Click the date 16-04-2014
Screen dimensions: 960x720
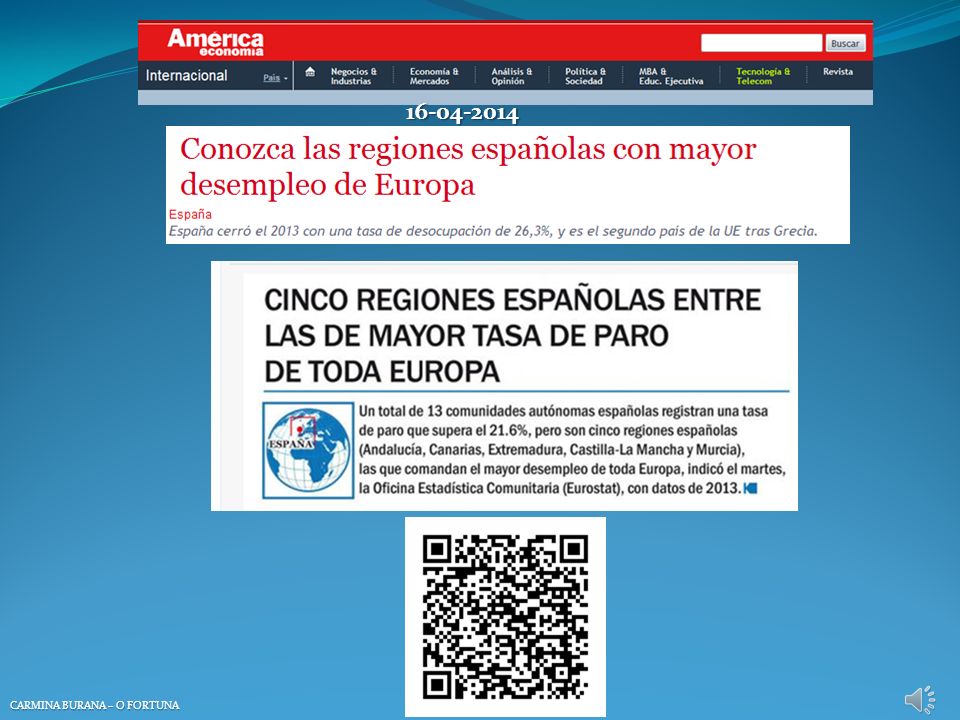click(462, 113)
